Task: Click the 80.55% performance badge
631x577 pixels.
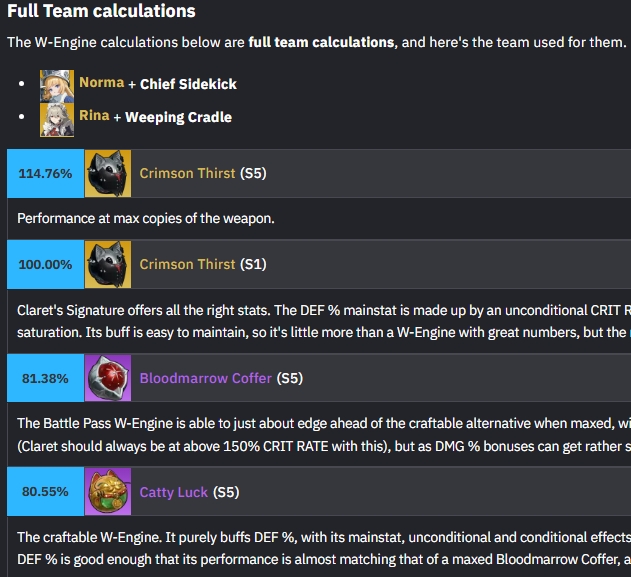Action: [45, 492]
